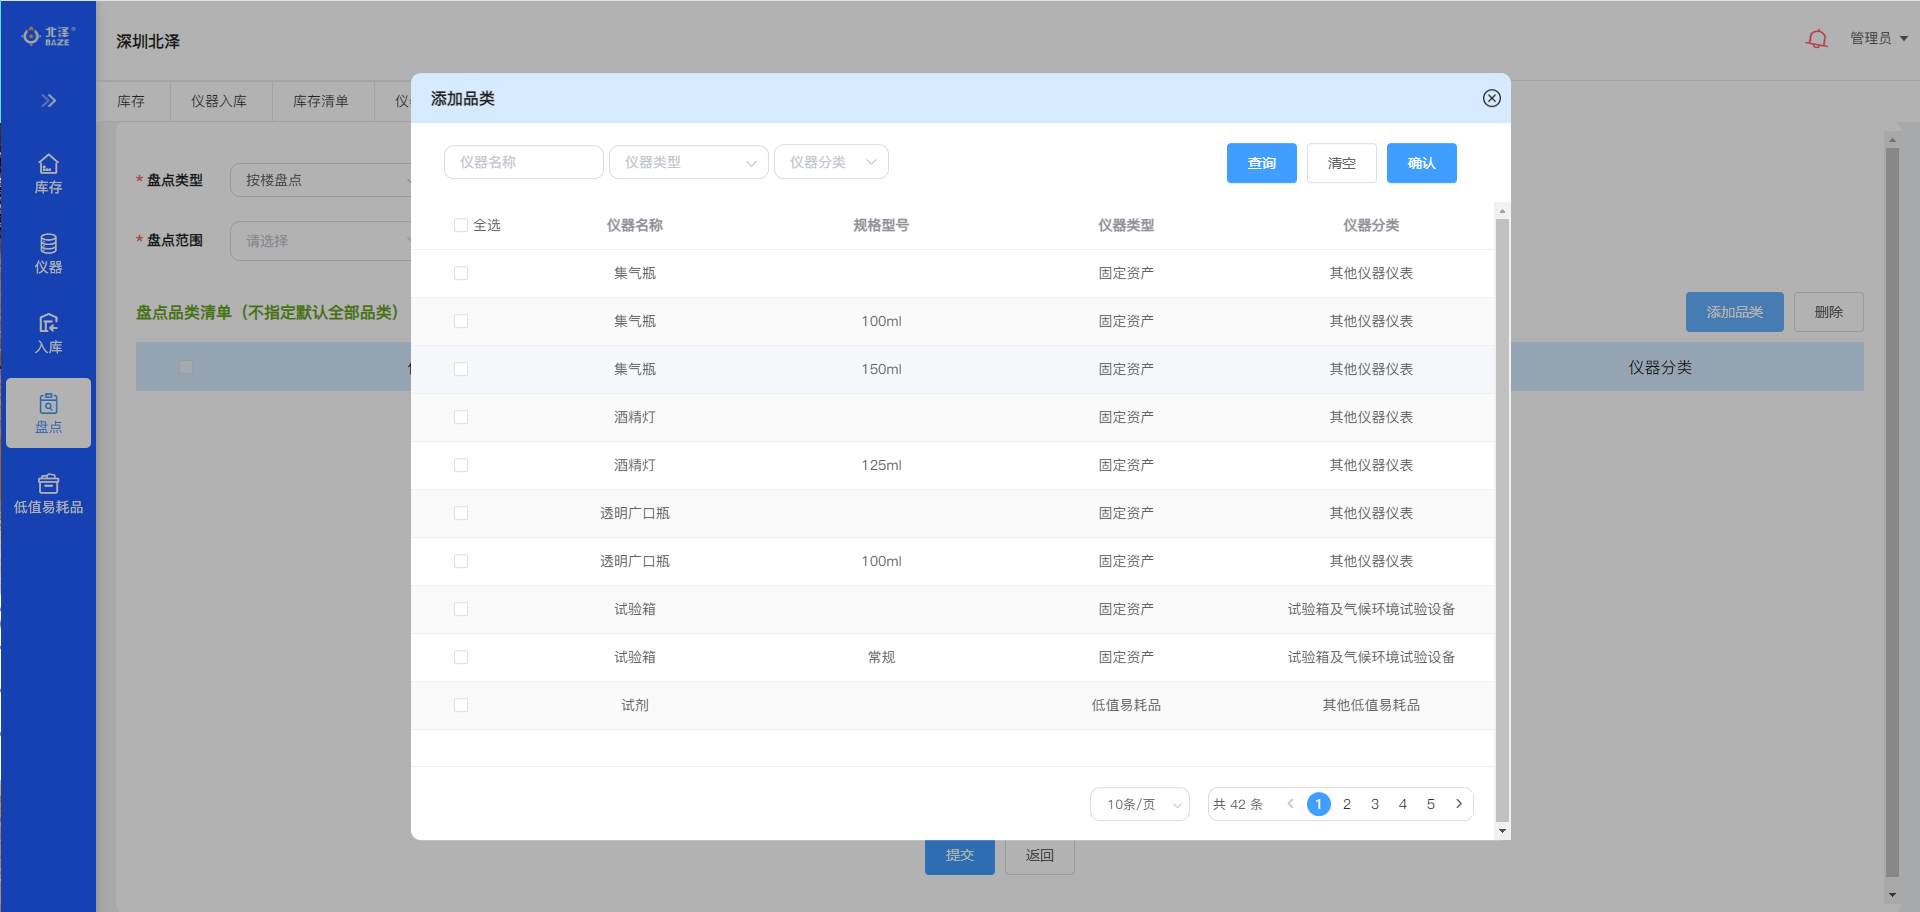Tick checkbox for 集气瓶 100ml row
This screenshot has width=1920, height=912.
pos(461,322)
